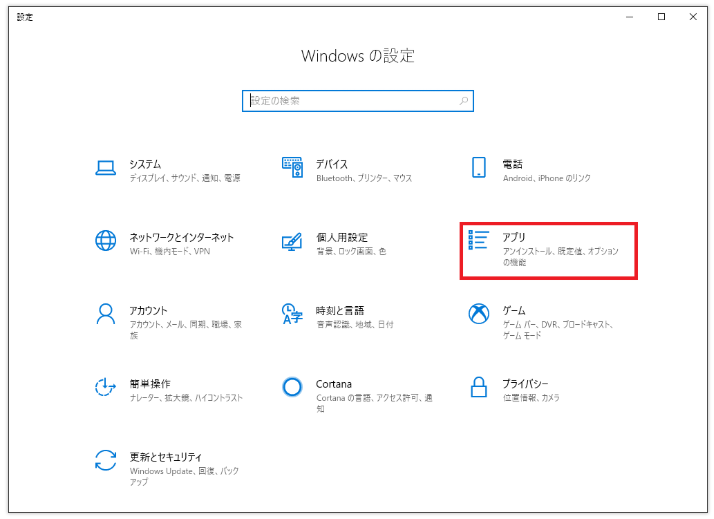The height and width of the screenshot is (519, 714).
Task: Click the '背景、ロック画面、色' description
Action: click(352, 251)
